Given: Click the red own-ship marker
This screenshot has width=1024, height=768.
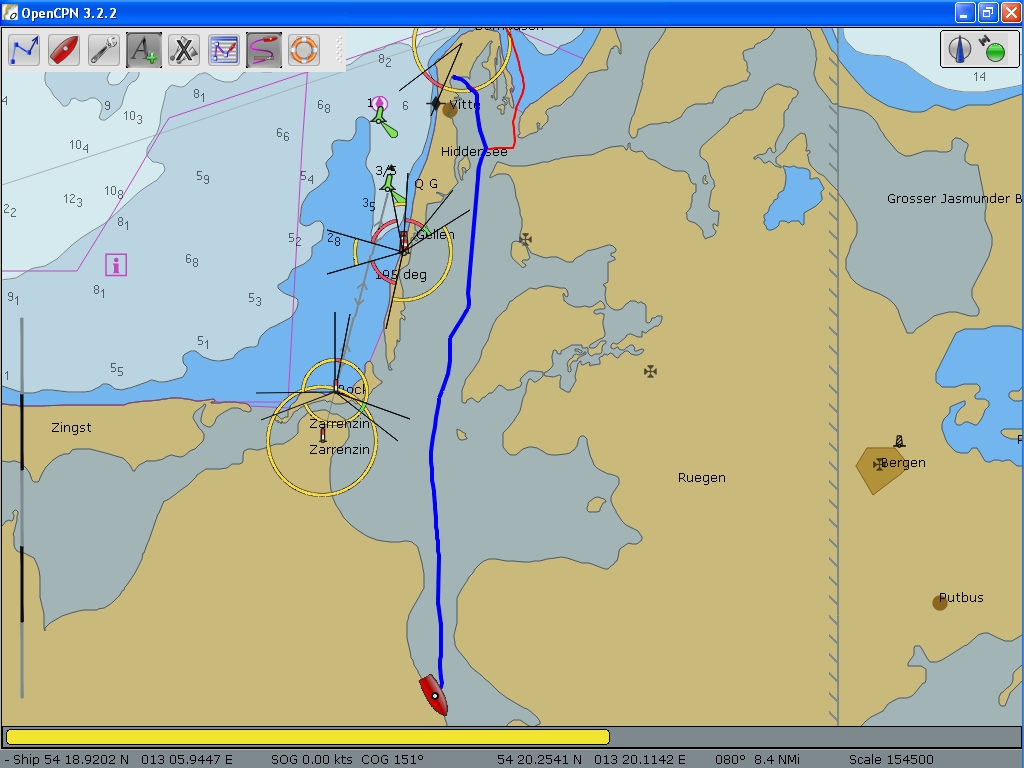Looking at the screenshot, I should pos(434,696).
